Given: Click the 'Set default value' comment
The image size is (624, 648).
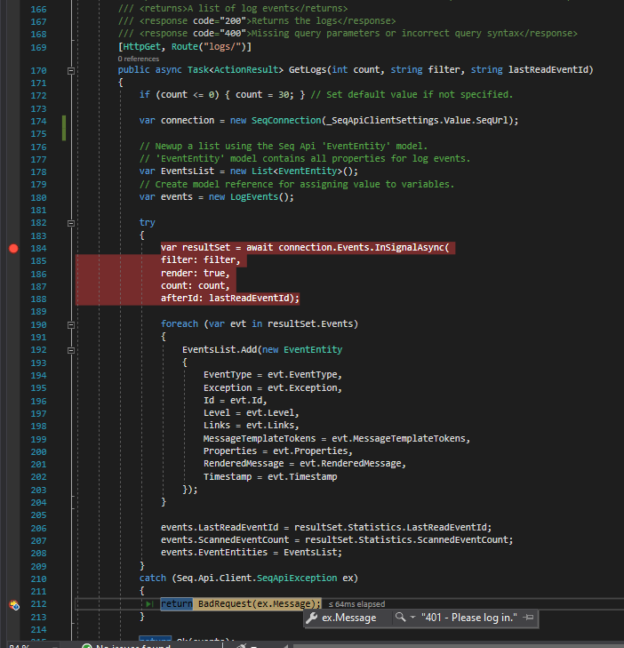Looking at the screenshot, I should pos(412,95).
